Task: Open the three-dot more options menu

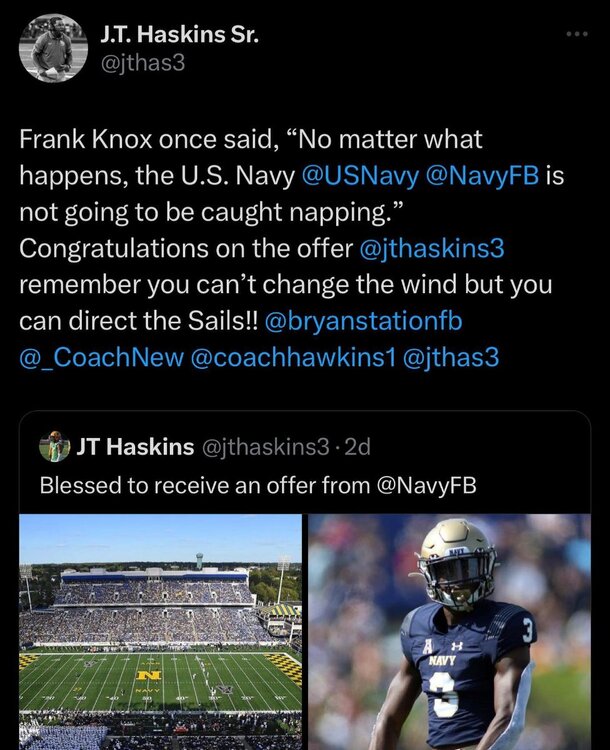Action: coord(577,34)
